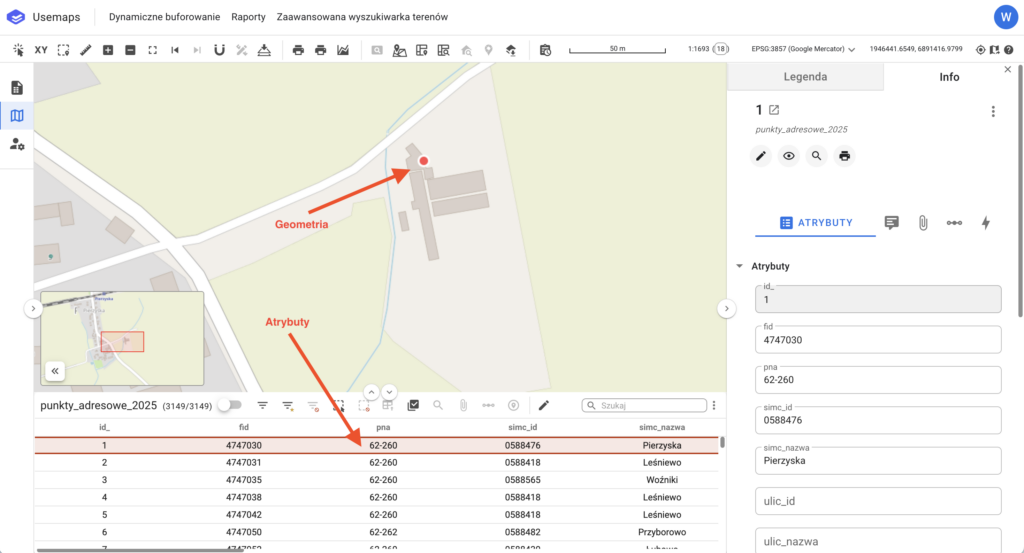
Task: Open the EPSG:3857 projection dropdown
Action: point(804,49)
